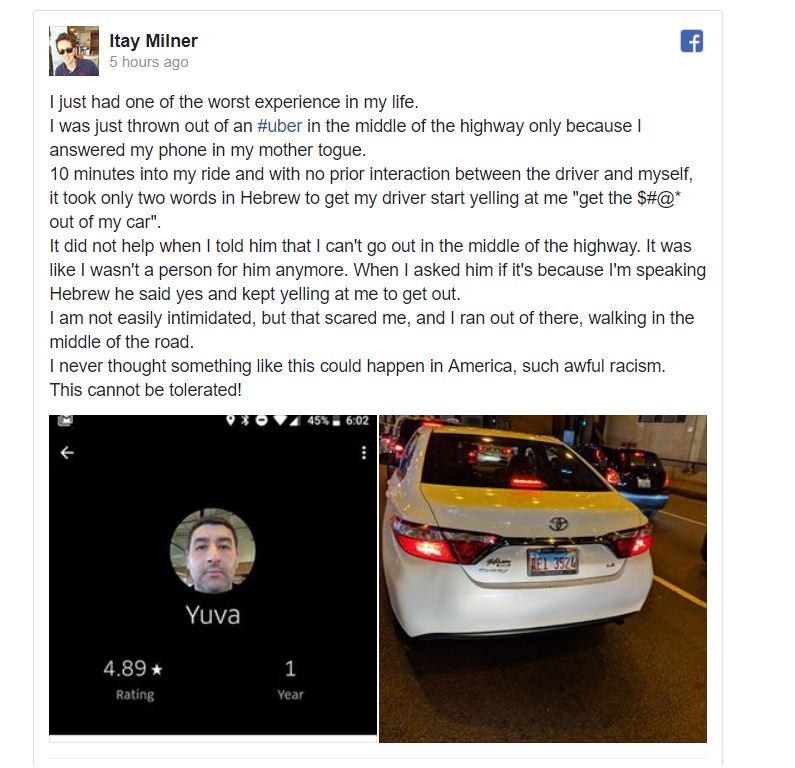Click the car's license plate

tap(553, 562)
